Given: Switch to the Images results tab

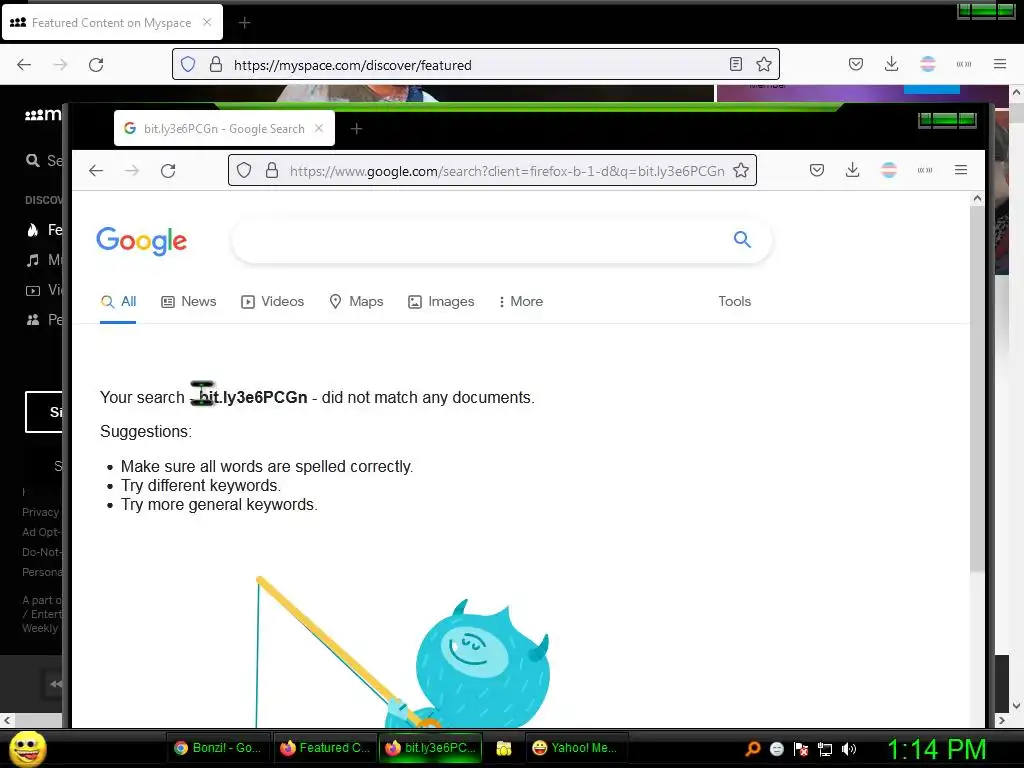Looking at the screenshot, I should coord(441,302).
